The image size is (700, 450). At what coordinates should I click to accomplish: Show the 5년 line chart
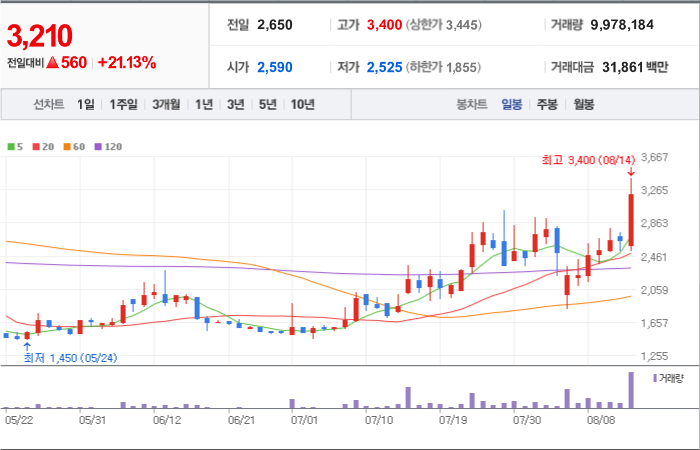[x=268, y=104]
